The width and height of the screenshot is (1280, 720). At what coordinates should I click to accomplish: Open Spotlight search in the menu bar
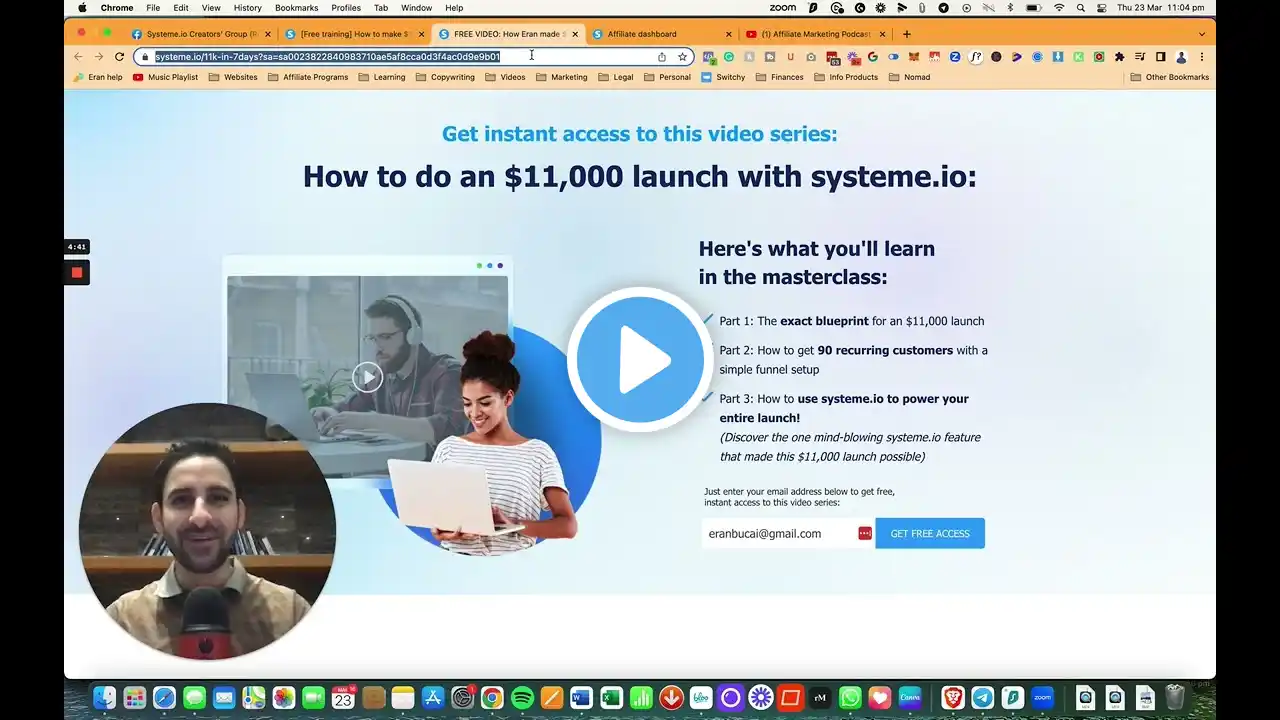coord(1081,8)
